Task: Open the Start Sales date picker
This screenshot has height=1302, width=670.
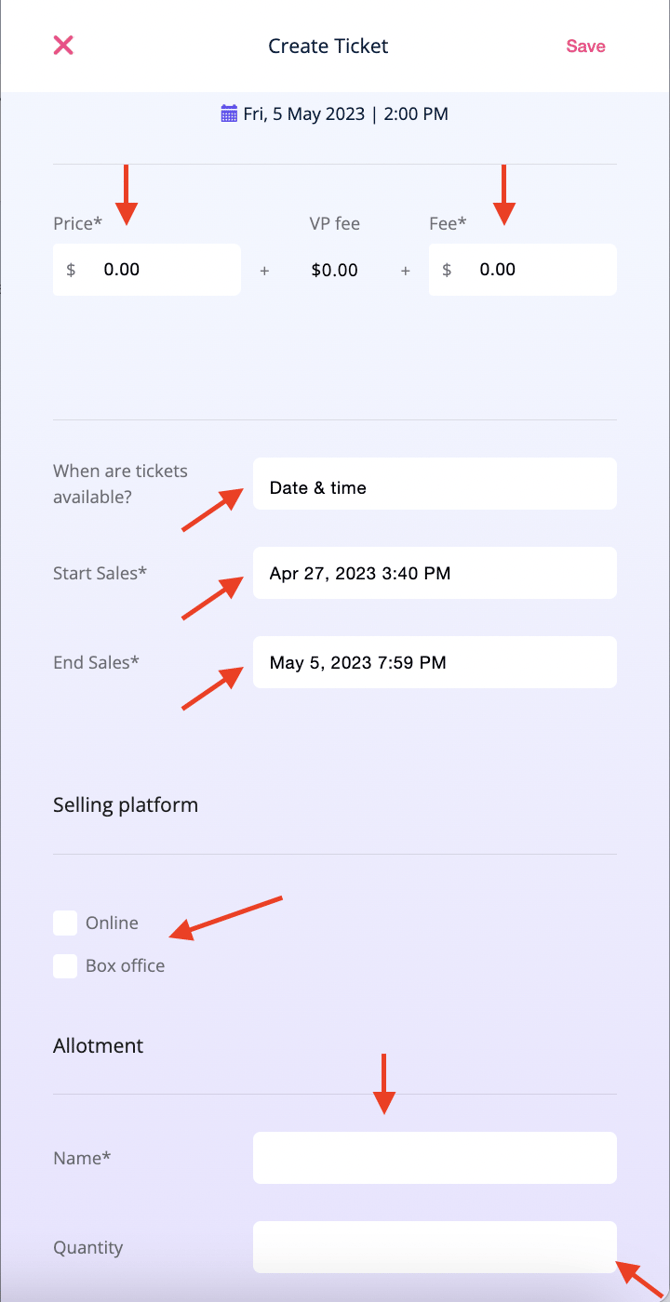Action: tap(434, 574)
